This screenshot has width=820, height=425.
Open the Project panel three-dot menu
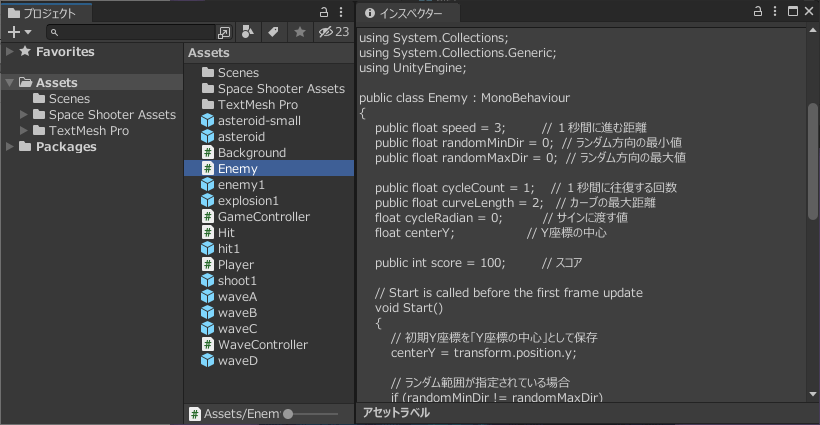(341, 12)
